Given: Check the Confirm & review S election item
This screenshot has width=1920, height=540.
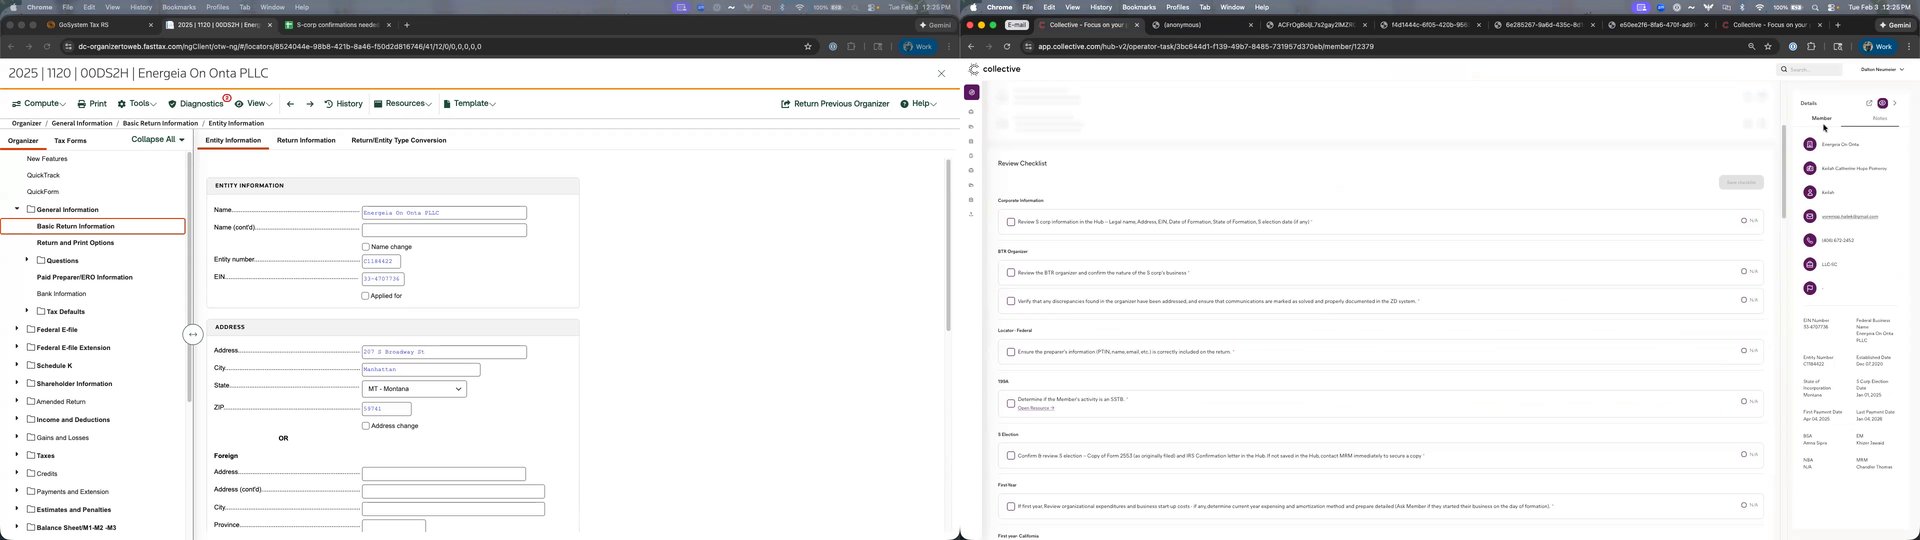Looking at the screenshot, I should pyautogui.click(x=1011, y=456).
